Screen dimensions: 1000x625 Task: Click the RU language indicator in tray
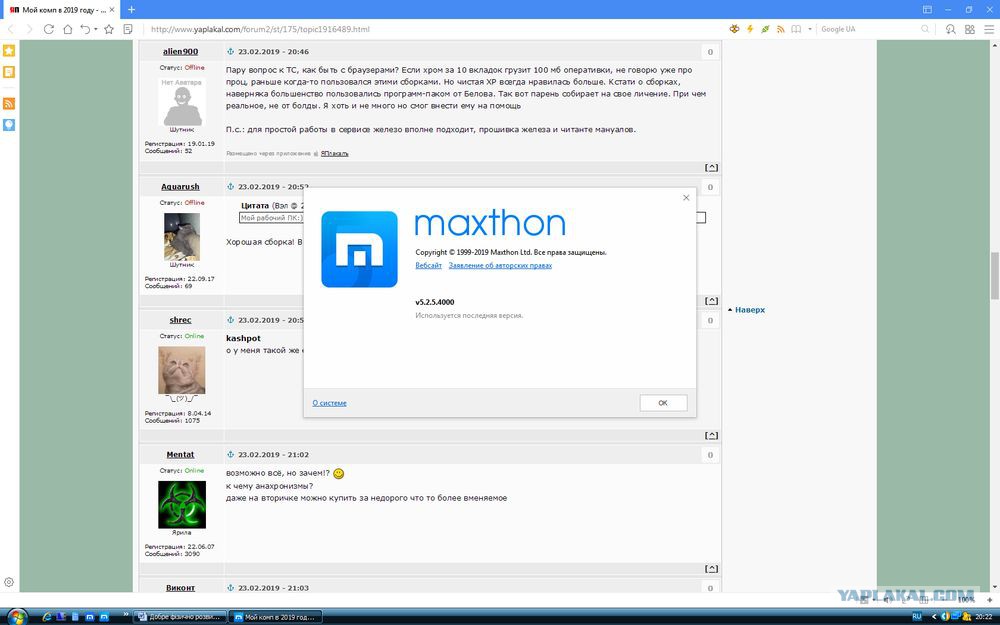[x=917, y=617]
